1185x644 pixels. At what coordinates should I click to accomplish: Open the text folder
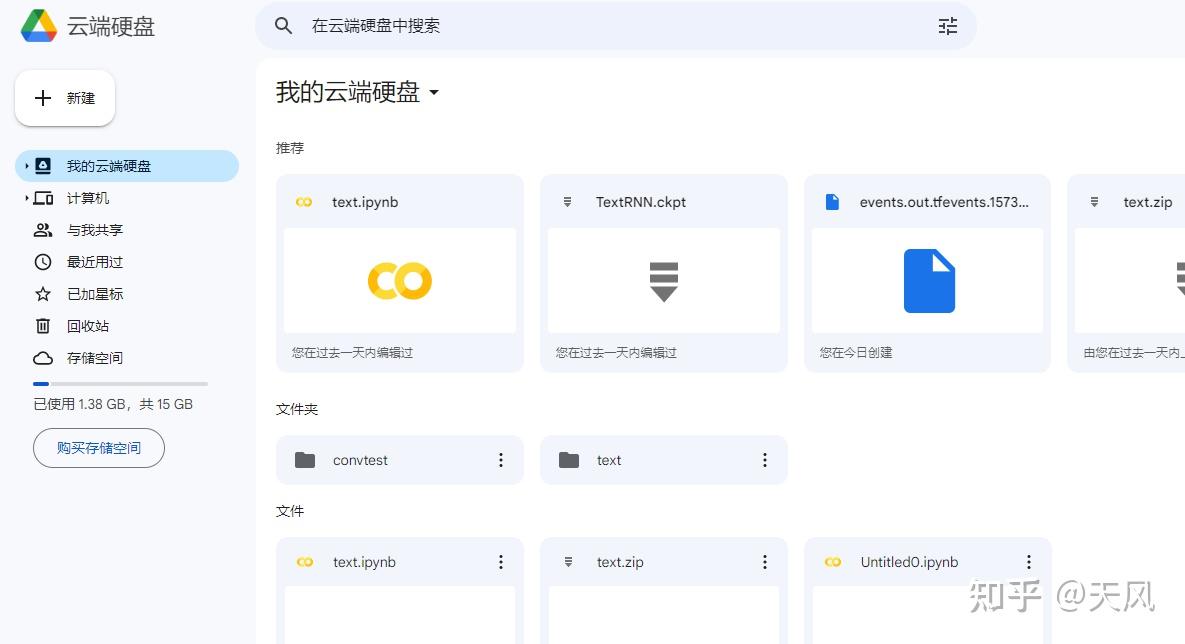(x=609, y=459)
